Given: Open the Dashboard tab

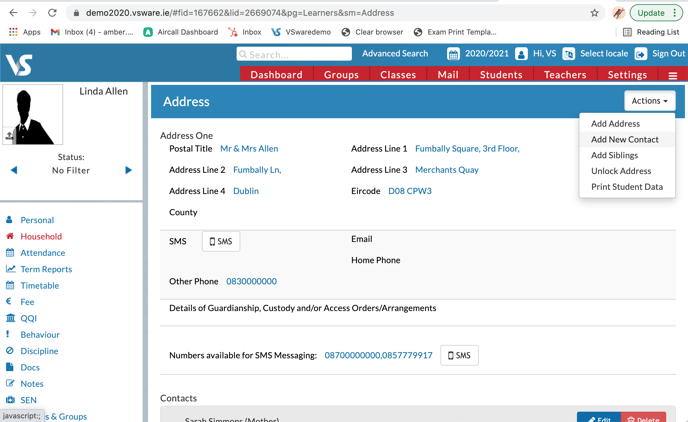Looking at the screenshot, I should click(276, 75).
